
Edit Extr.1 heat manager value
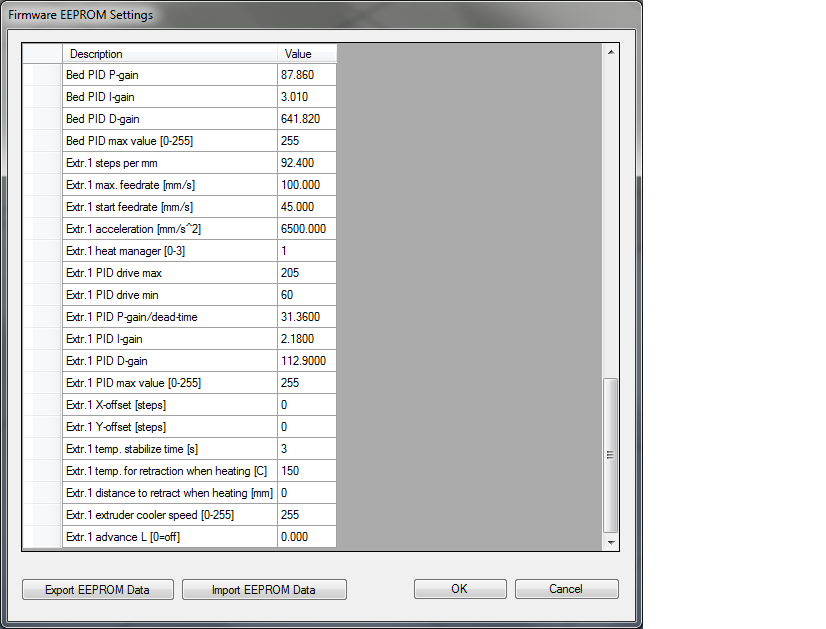(307, 251)
